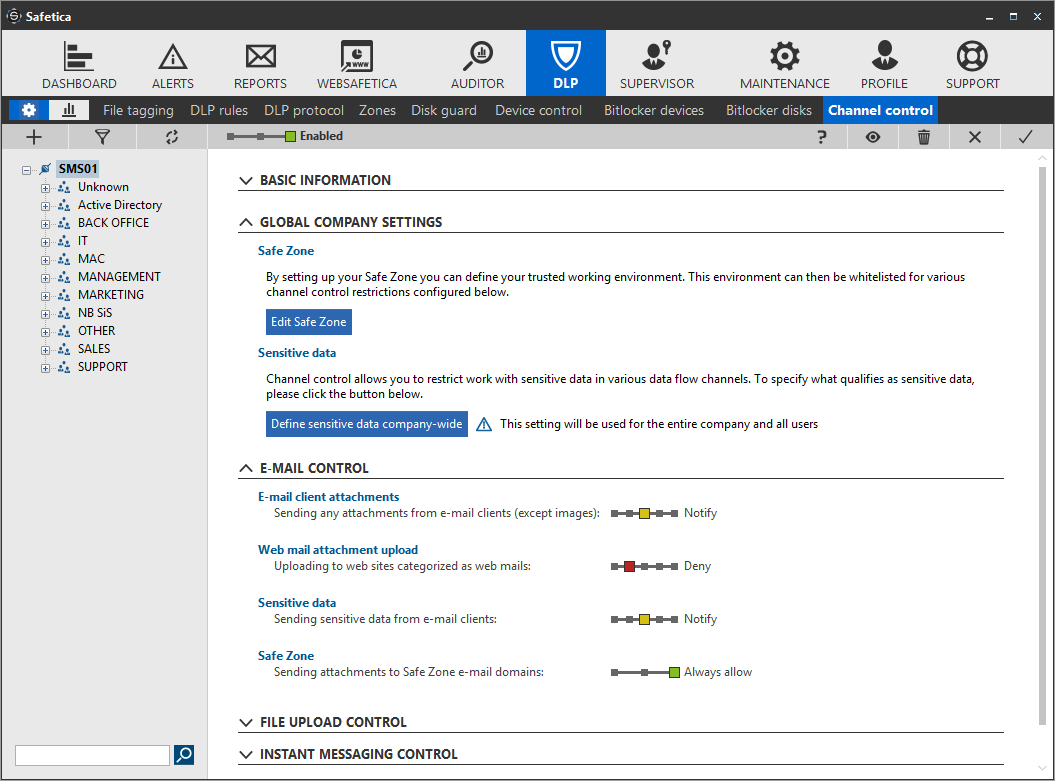Cancel changes with the X icon
Viewport: 1055px width, 781px height.
(x=974, y=137)
